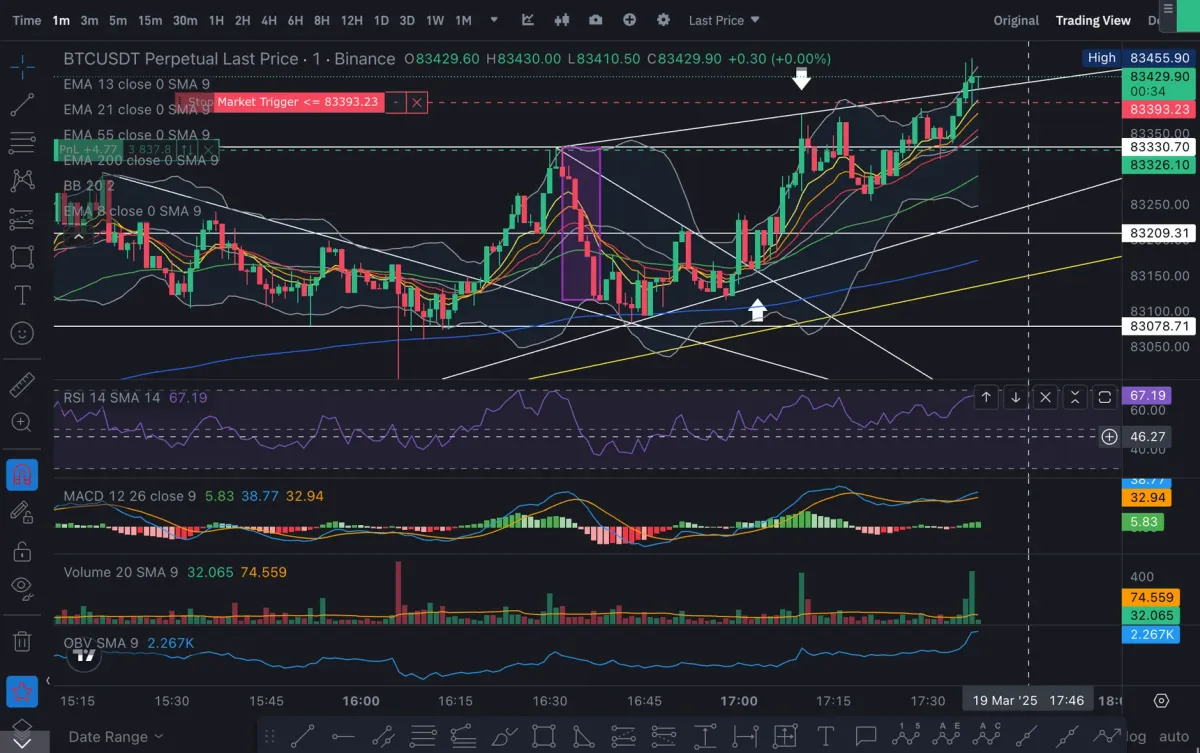This screenshot has height=753, width=1200.
Task: Click EMA 200 close indicator legend
Action: click(x=140, y=160)
